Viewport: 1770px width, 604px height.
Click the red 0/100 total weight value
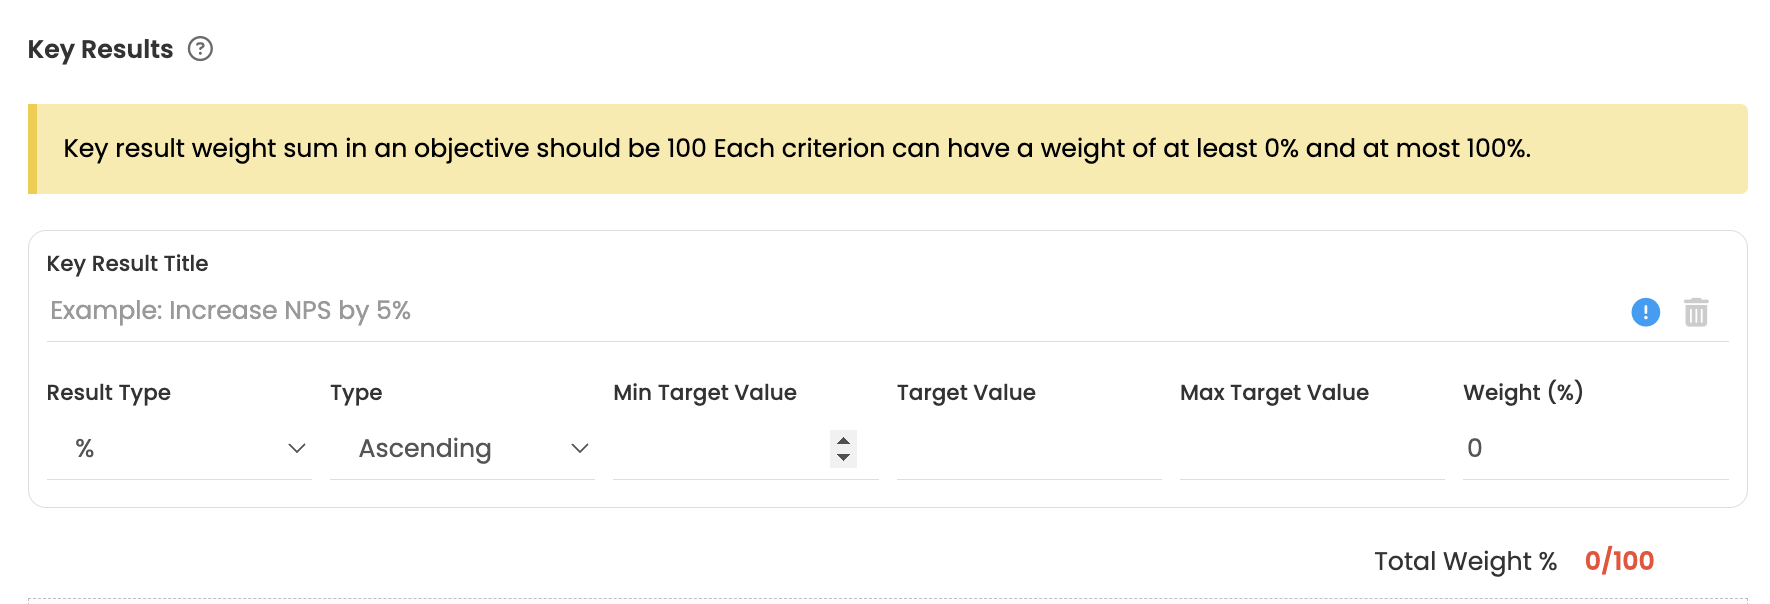click(1619, 561)
